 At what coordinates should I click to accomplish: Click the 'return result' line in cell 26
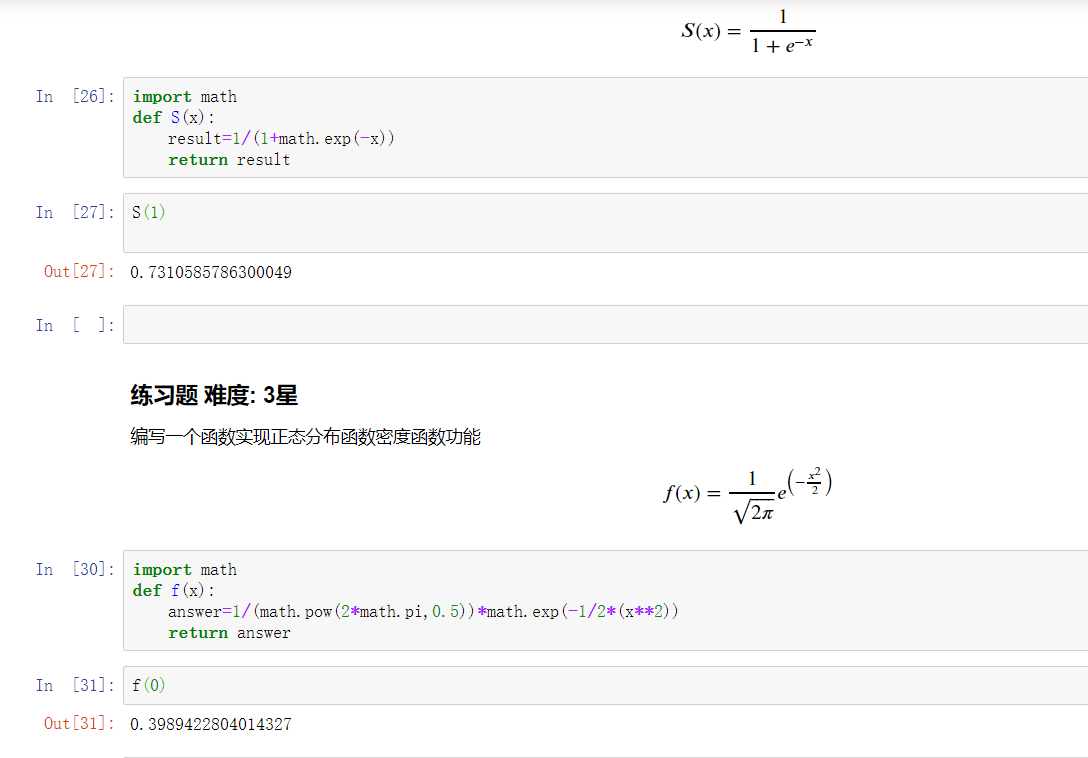tap(229, 160)
